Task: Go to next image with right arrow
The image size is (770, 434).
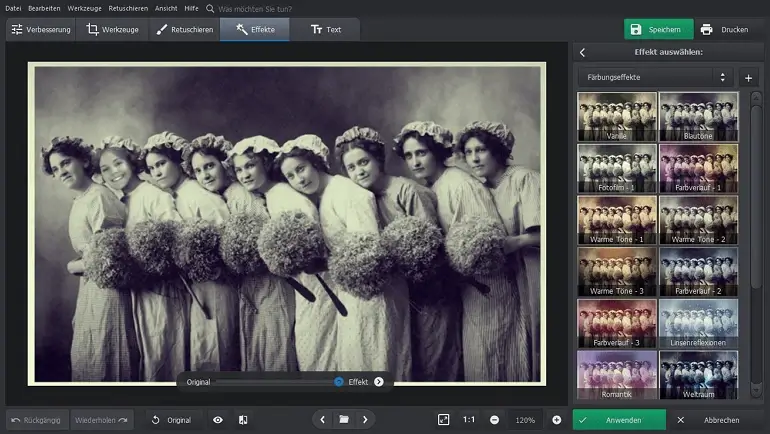Action: (x=365, y=420)
